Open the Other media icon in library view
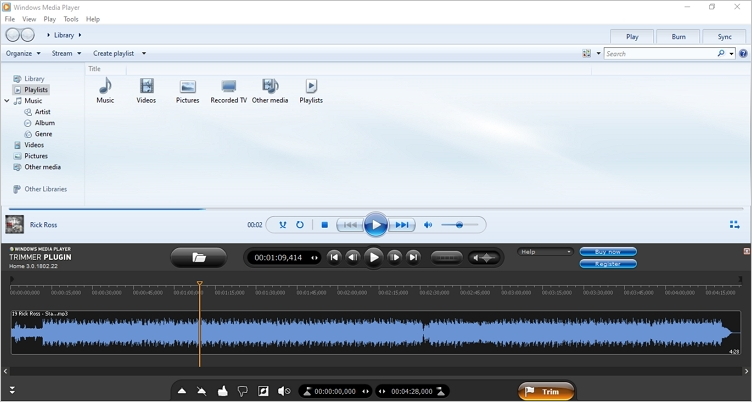Viewport: 752px width, 402px height. (270, 91)
